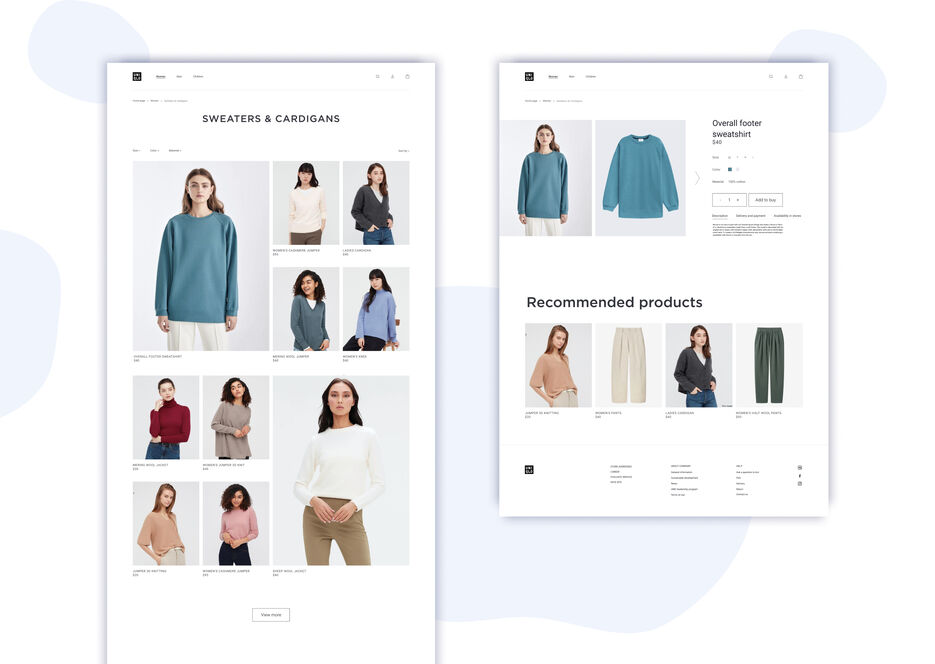This screenshot has width=935, height=664.
Task: Click the "$40" price under the product title
Action: coord(717,142)
